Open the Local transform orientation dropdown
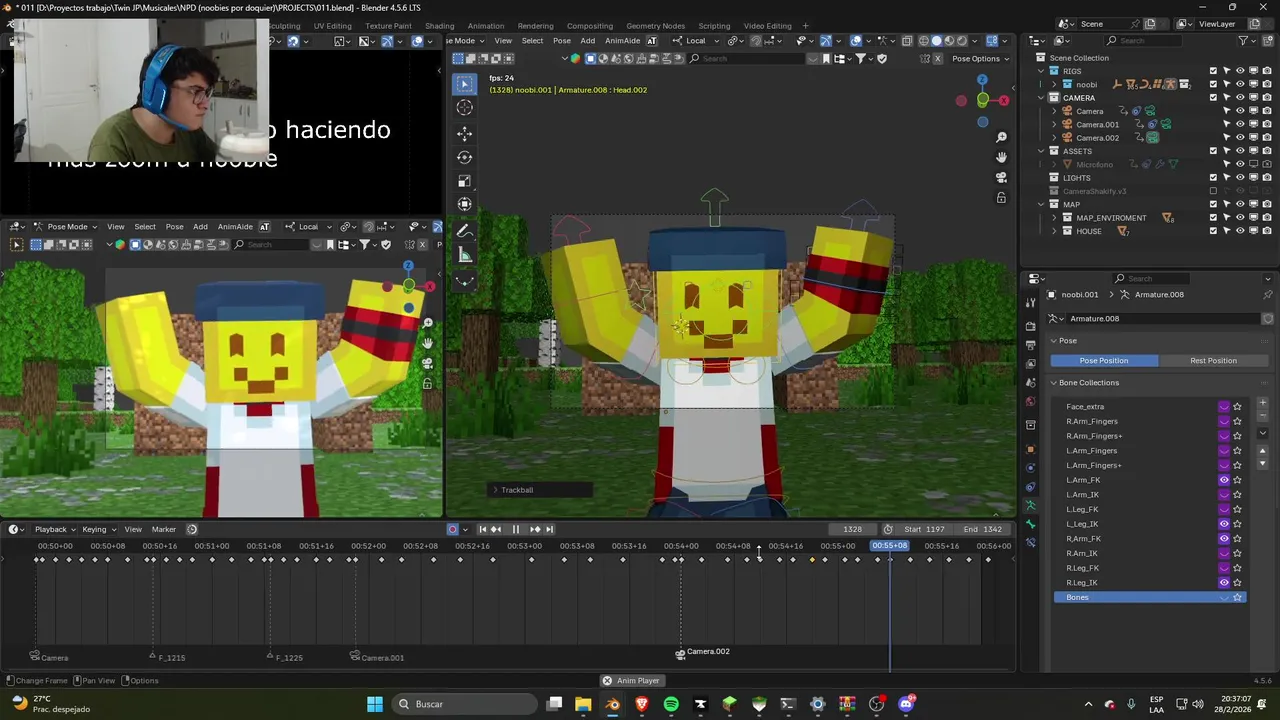Screen dimensions: 1280x720 (695, 41)
